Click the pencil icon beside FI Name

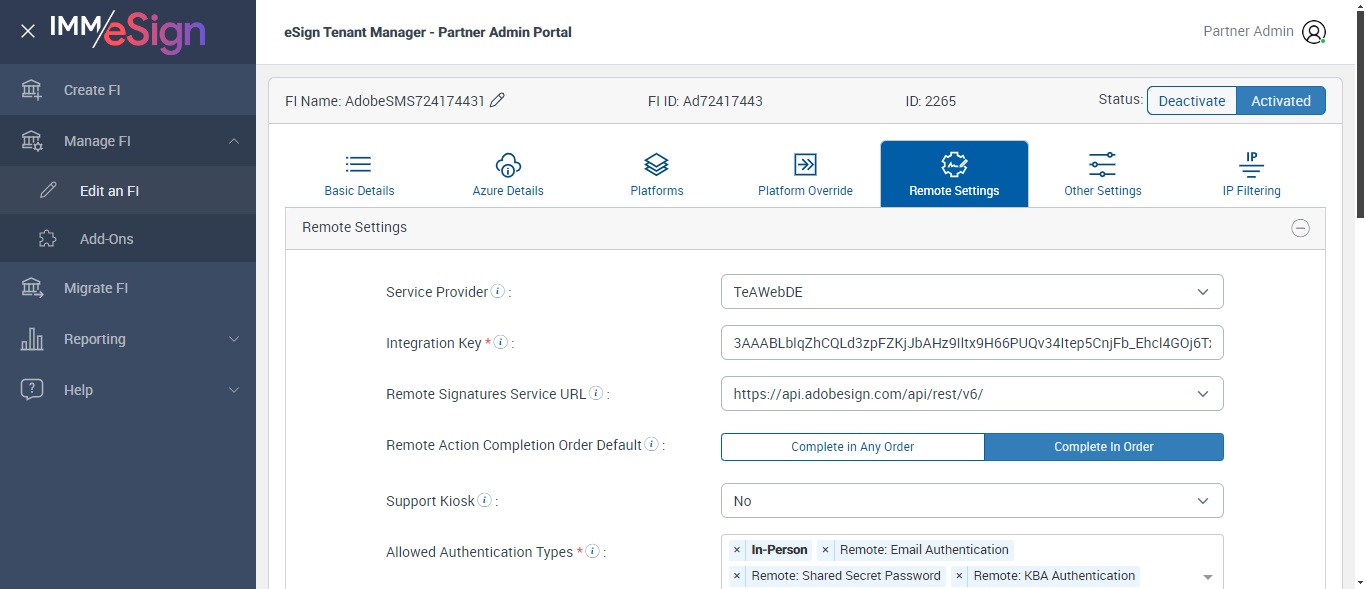point(497,100)
